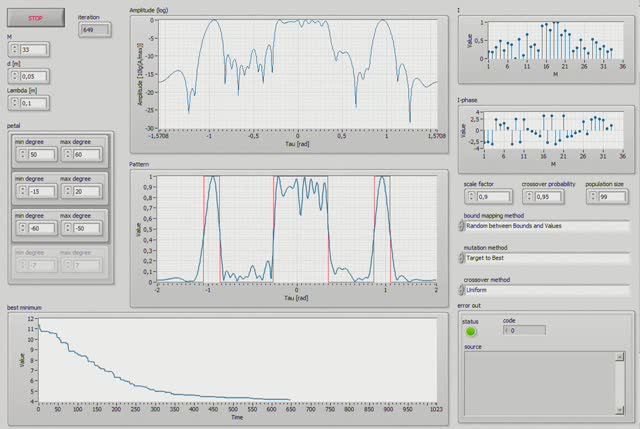The image size is (640, 429).
Task: Click the best minimum chart plot area
Action: click(x=238, y=360)
